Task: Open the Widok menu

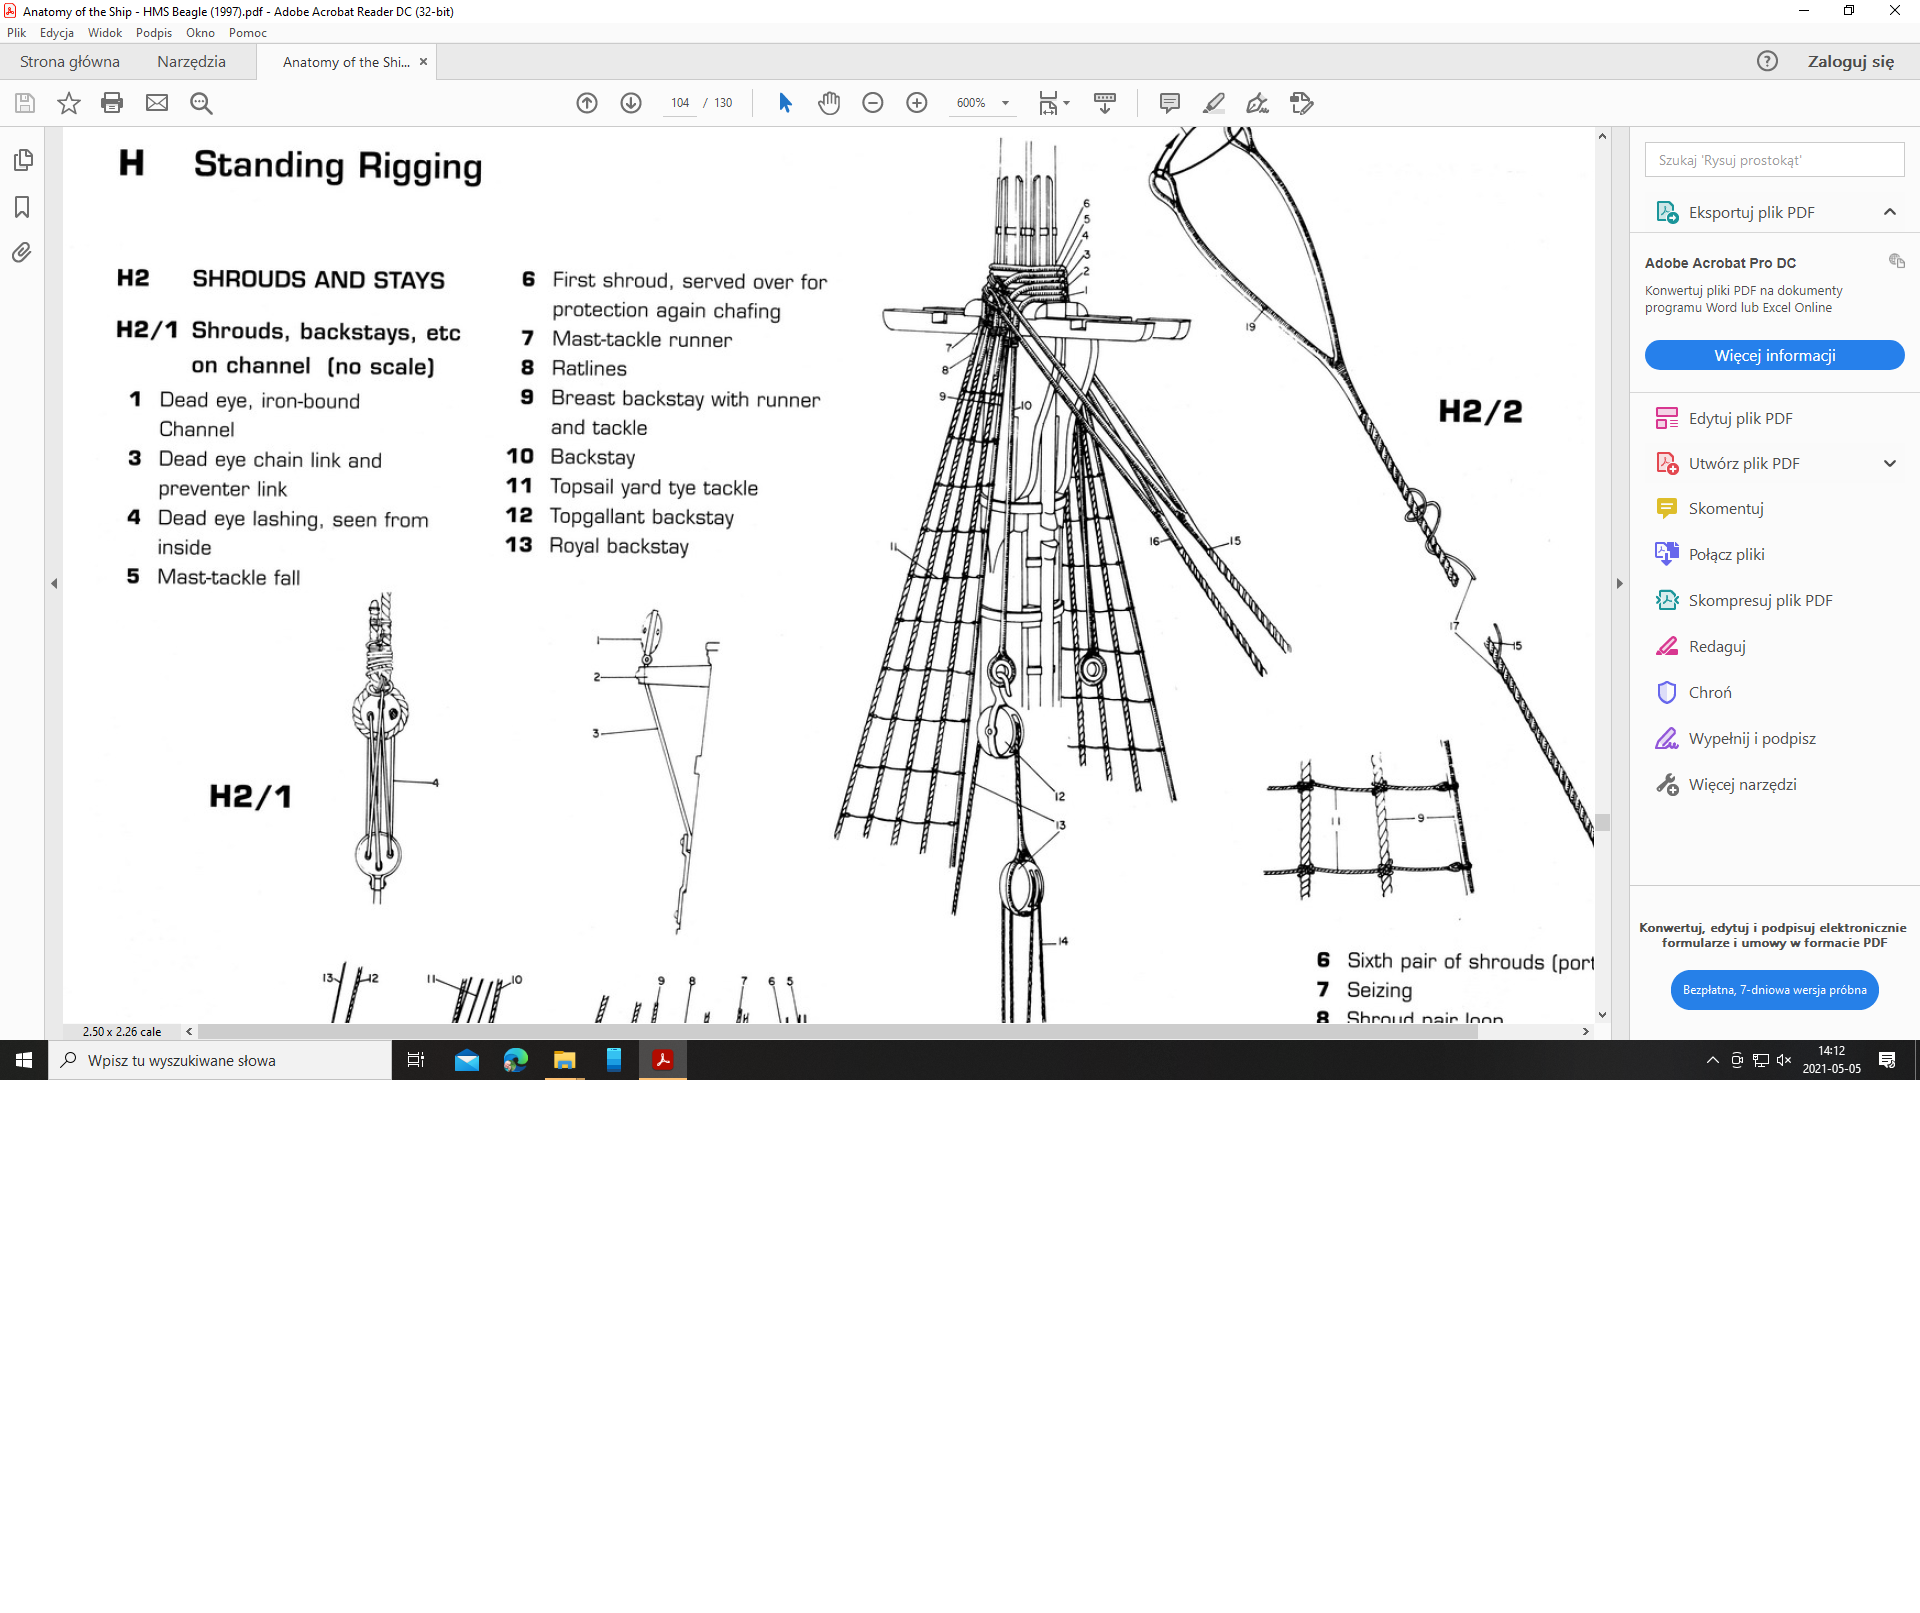Action: 104,33
